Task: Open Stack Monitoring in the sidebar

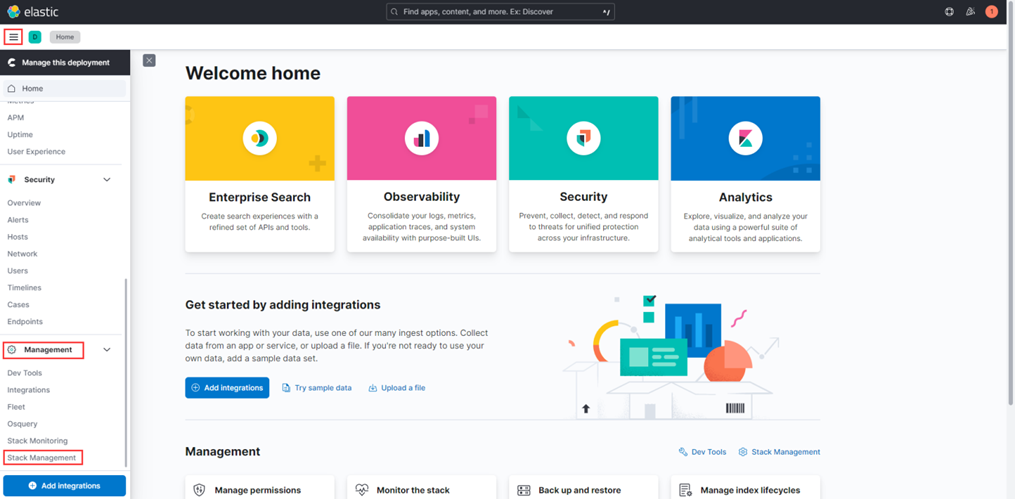Action: tap(38, 441)
